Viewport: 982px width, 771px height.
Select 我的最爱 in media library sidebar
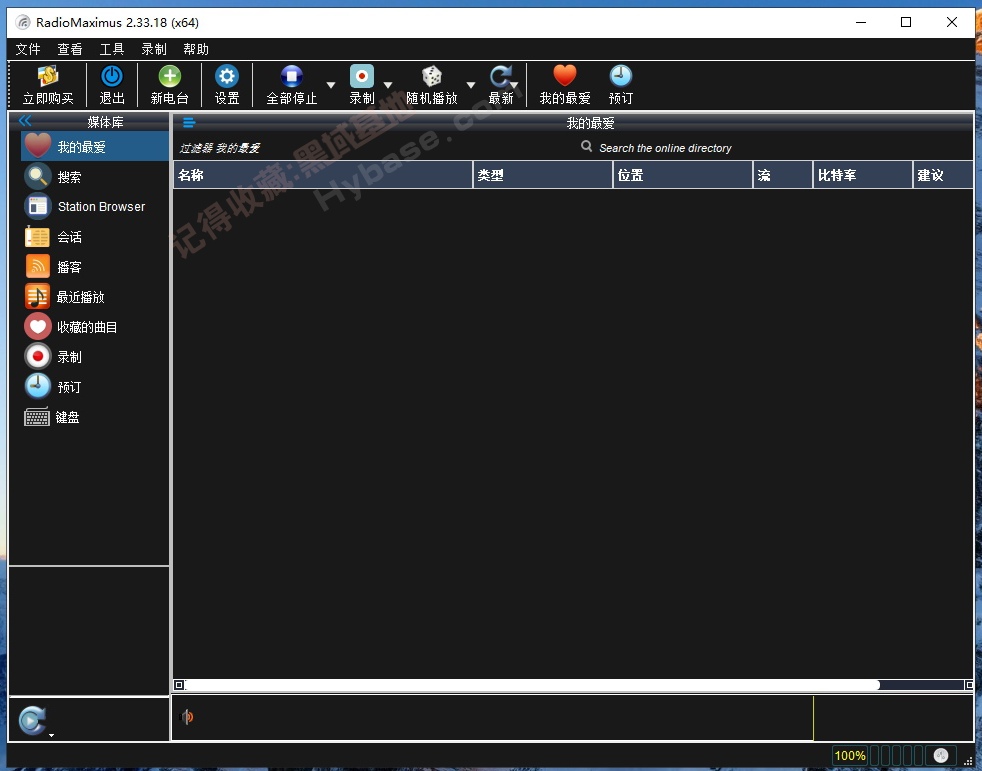(x=95, y=147)
